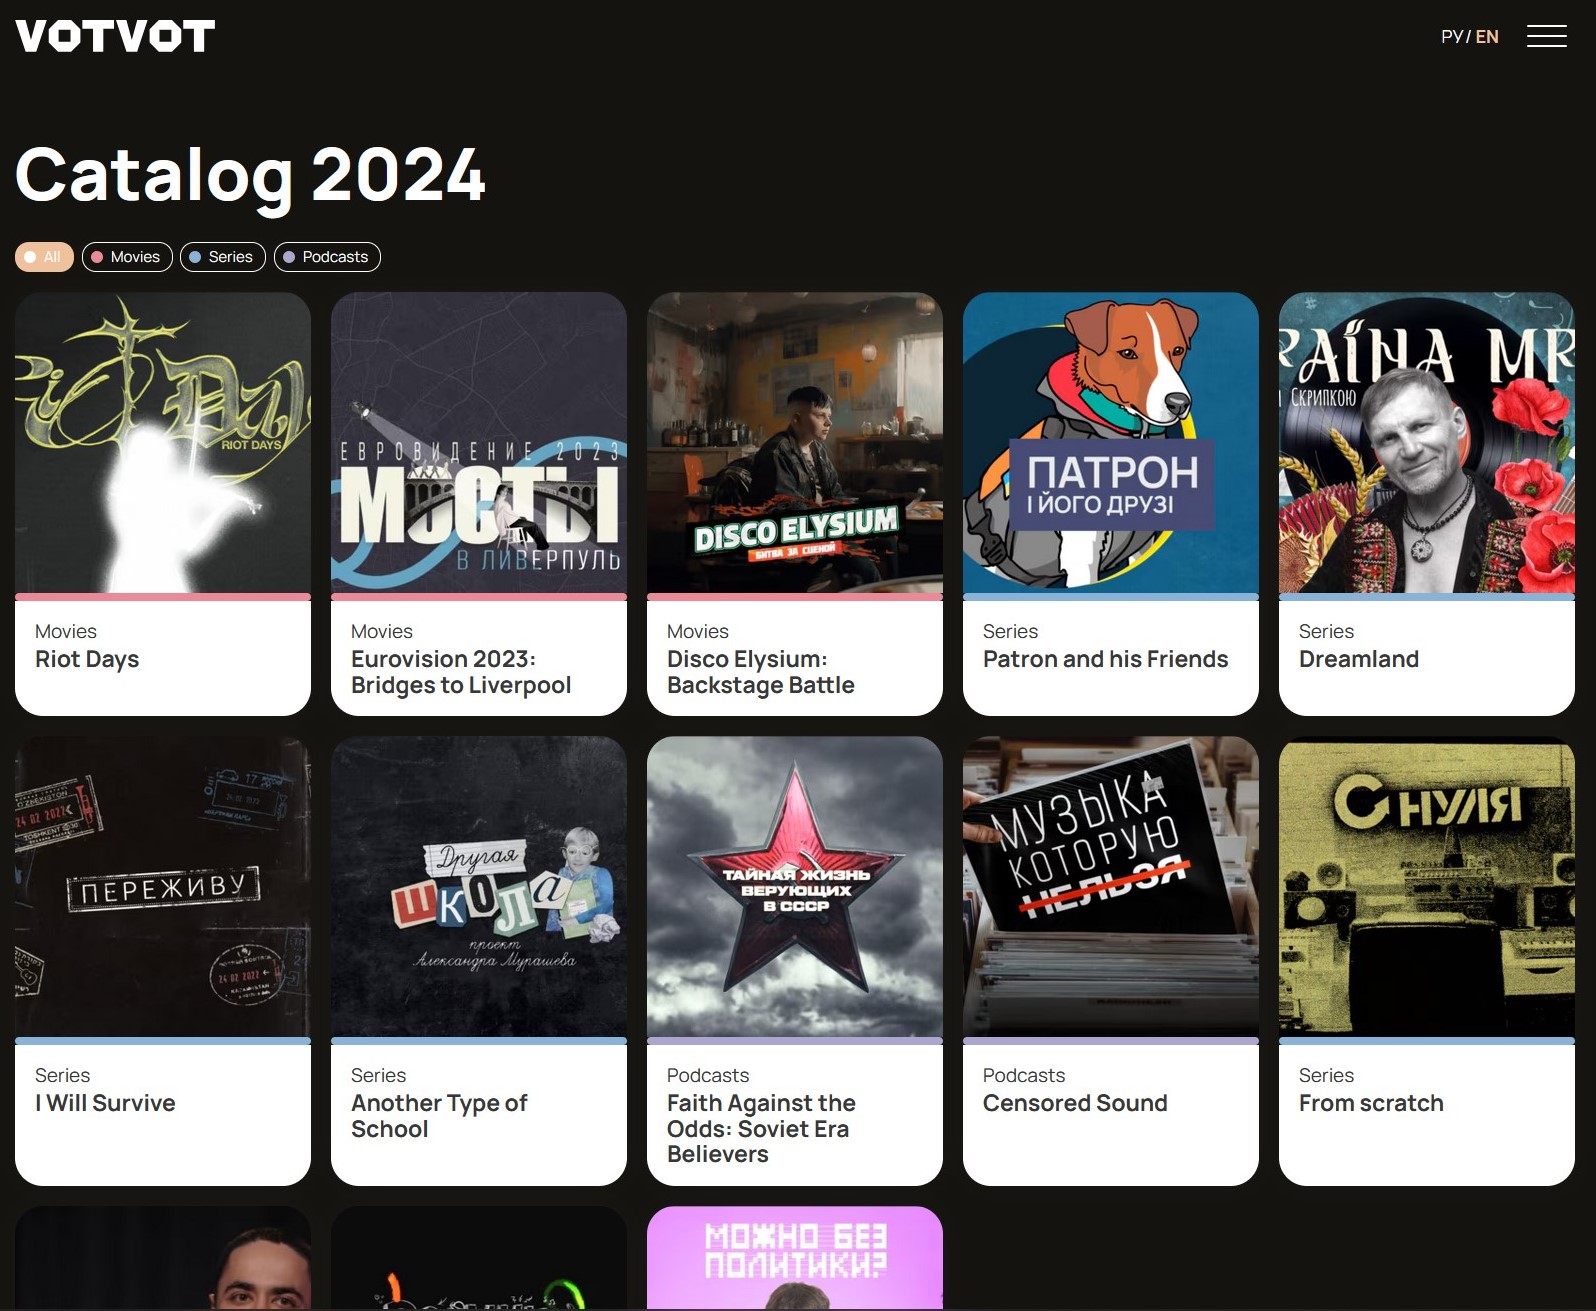Click the Dreamland series title
The height and width of the screenshot is (1311, 1596).
pos(1358,659)
